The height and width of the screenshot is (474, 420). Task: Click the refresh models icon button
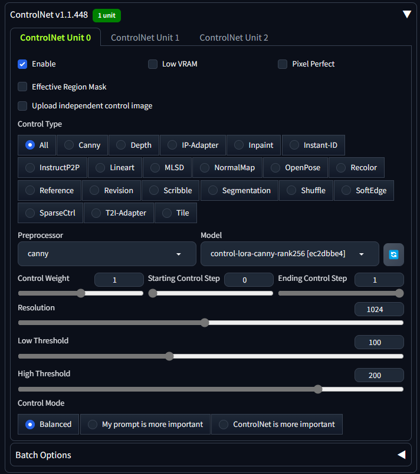pos(393,255)
